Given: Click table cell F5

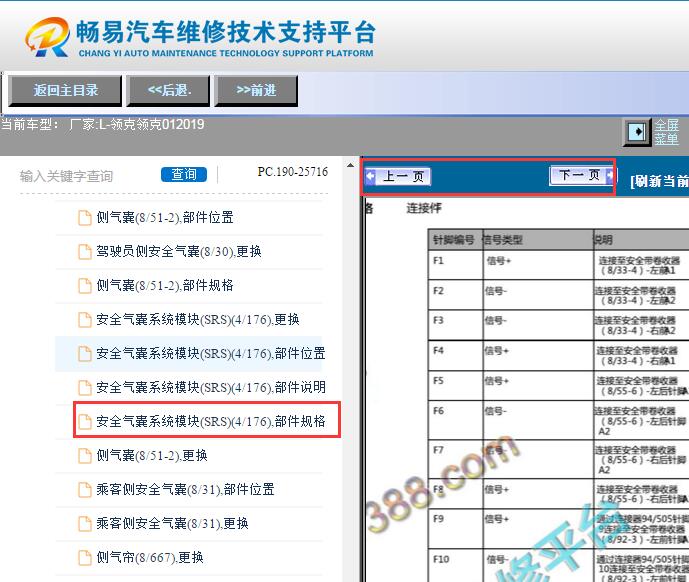Looking at the screenshot, I should pyautogui.click(x=456, y=386).
